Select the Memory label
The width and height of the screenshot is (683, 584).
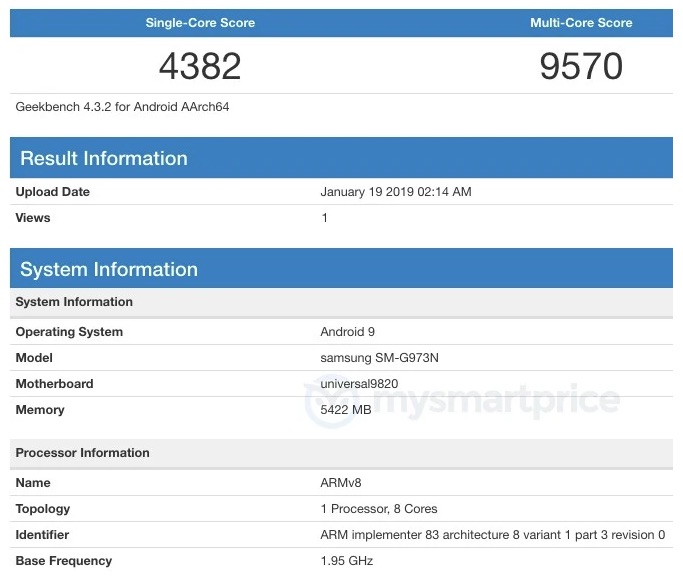pyautogui.click(x=40, y=410)
